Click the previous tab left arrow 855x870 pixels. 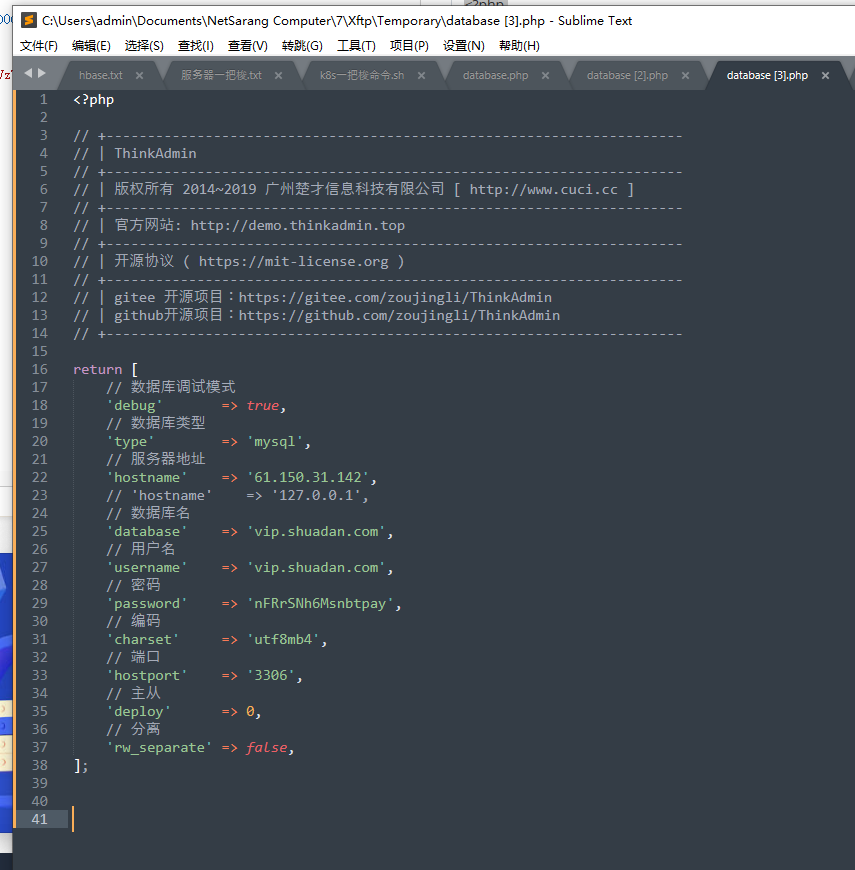click(x=28, y=73)
